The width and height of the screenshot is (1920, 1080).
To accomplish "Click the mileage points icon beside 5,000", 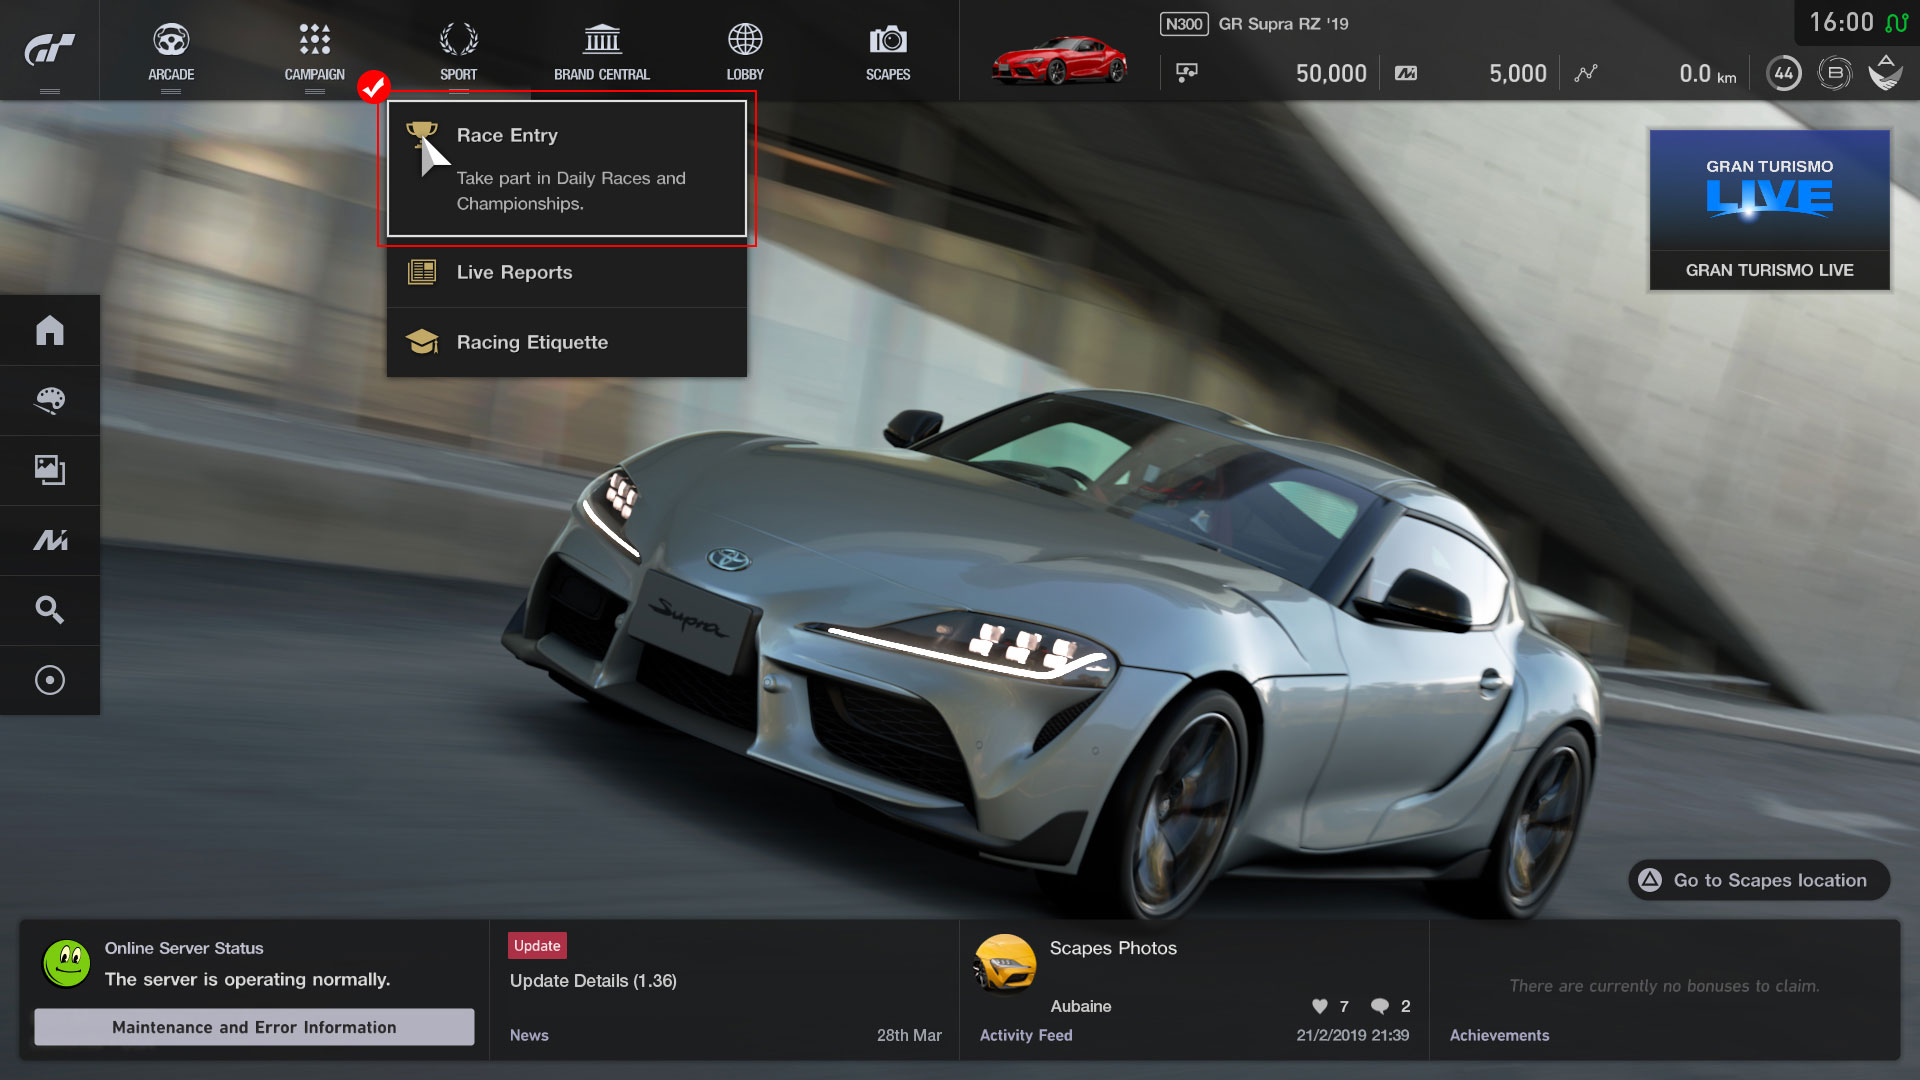I will click(x=1406, y=73).
